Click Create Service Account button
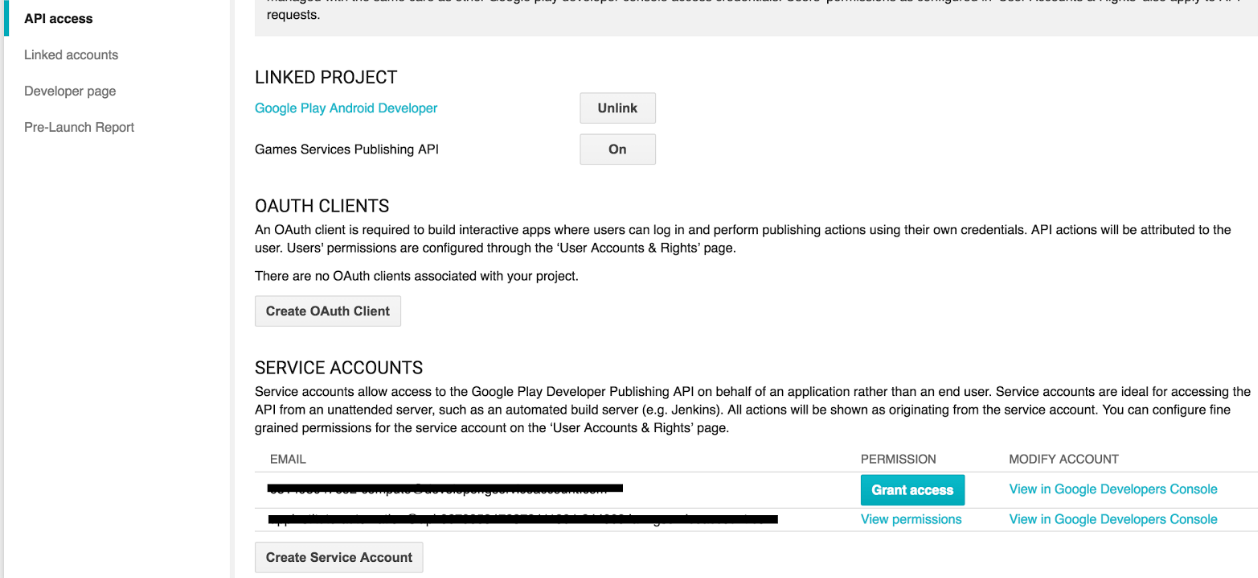Image resolution: width=1258 pixels, height=578 pixels. point(339,557)
